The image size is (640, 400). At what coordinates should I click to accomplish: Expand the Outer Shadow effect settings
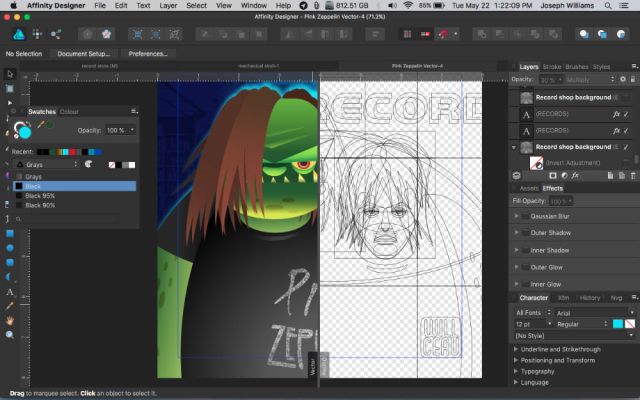tap(516, 233)
